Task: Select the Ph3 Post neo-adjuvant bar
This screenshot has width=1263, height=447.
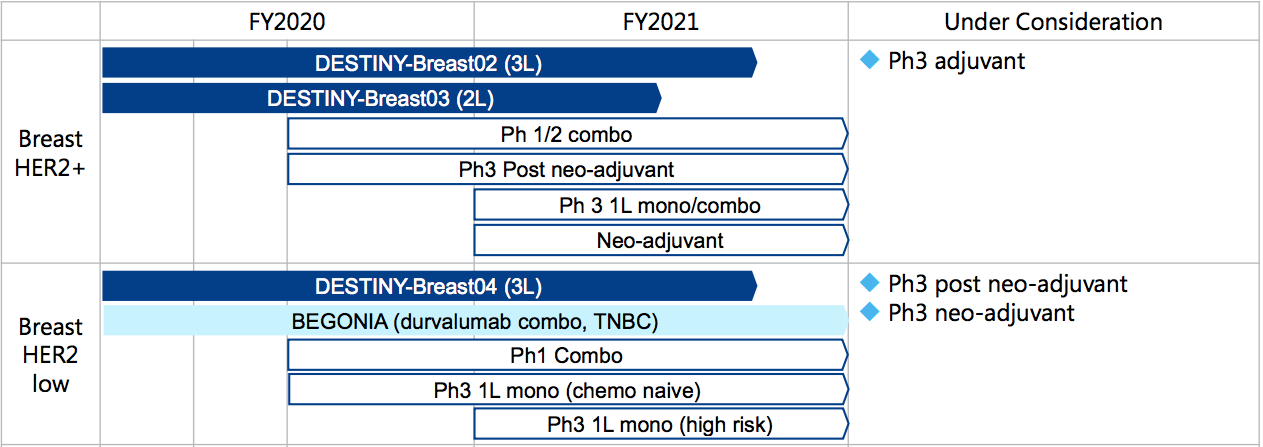Action: pos(566,169)
